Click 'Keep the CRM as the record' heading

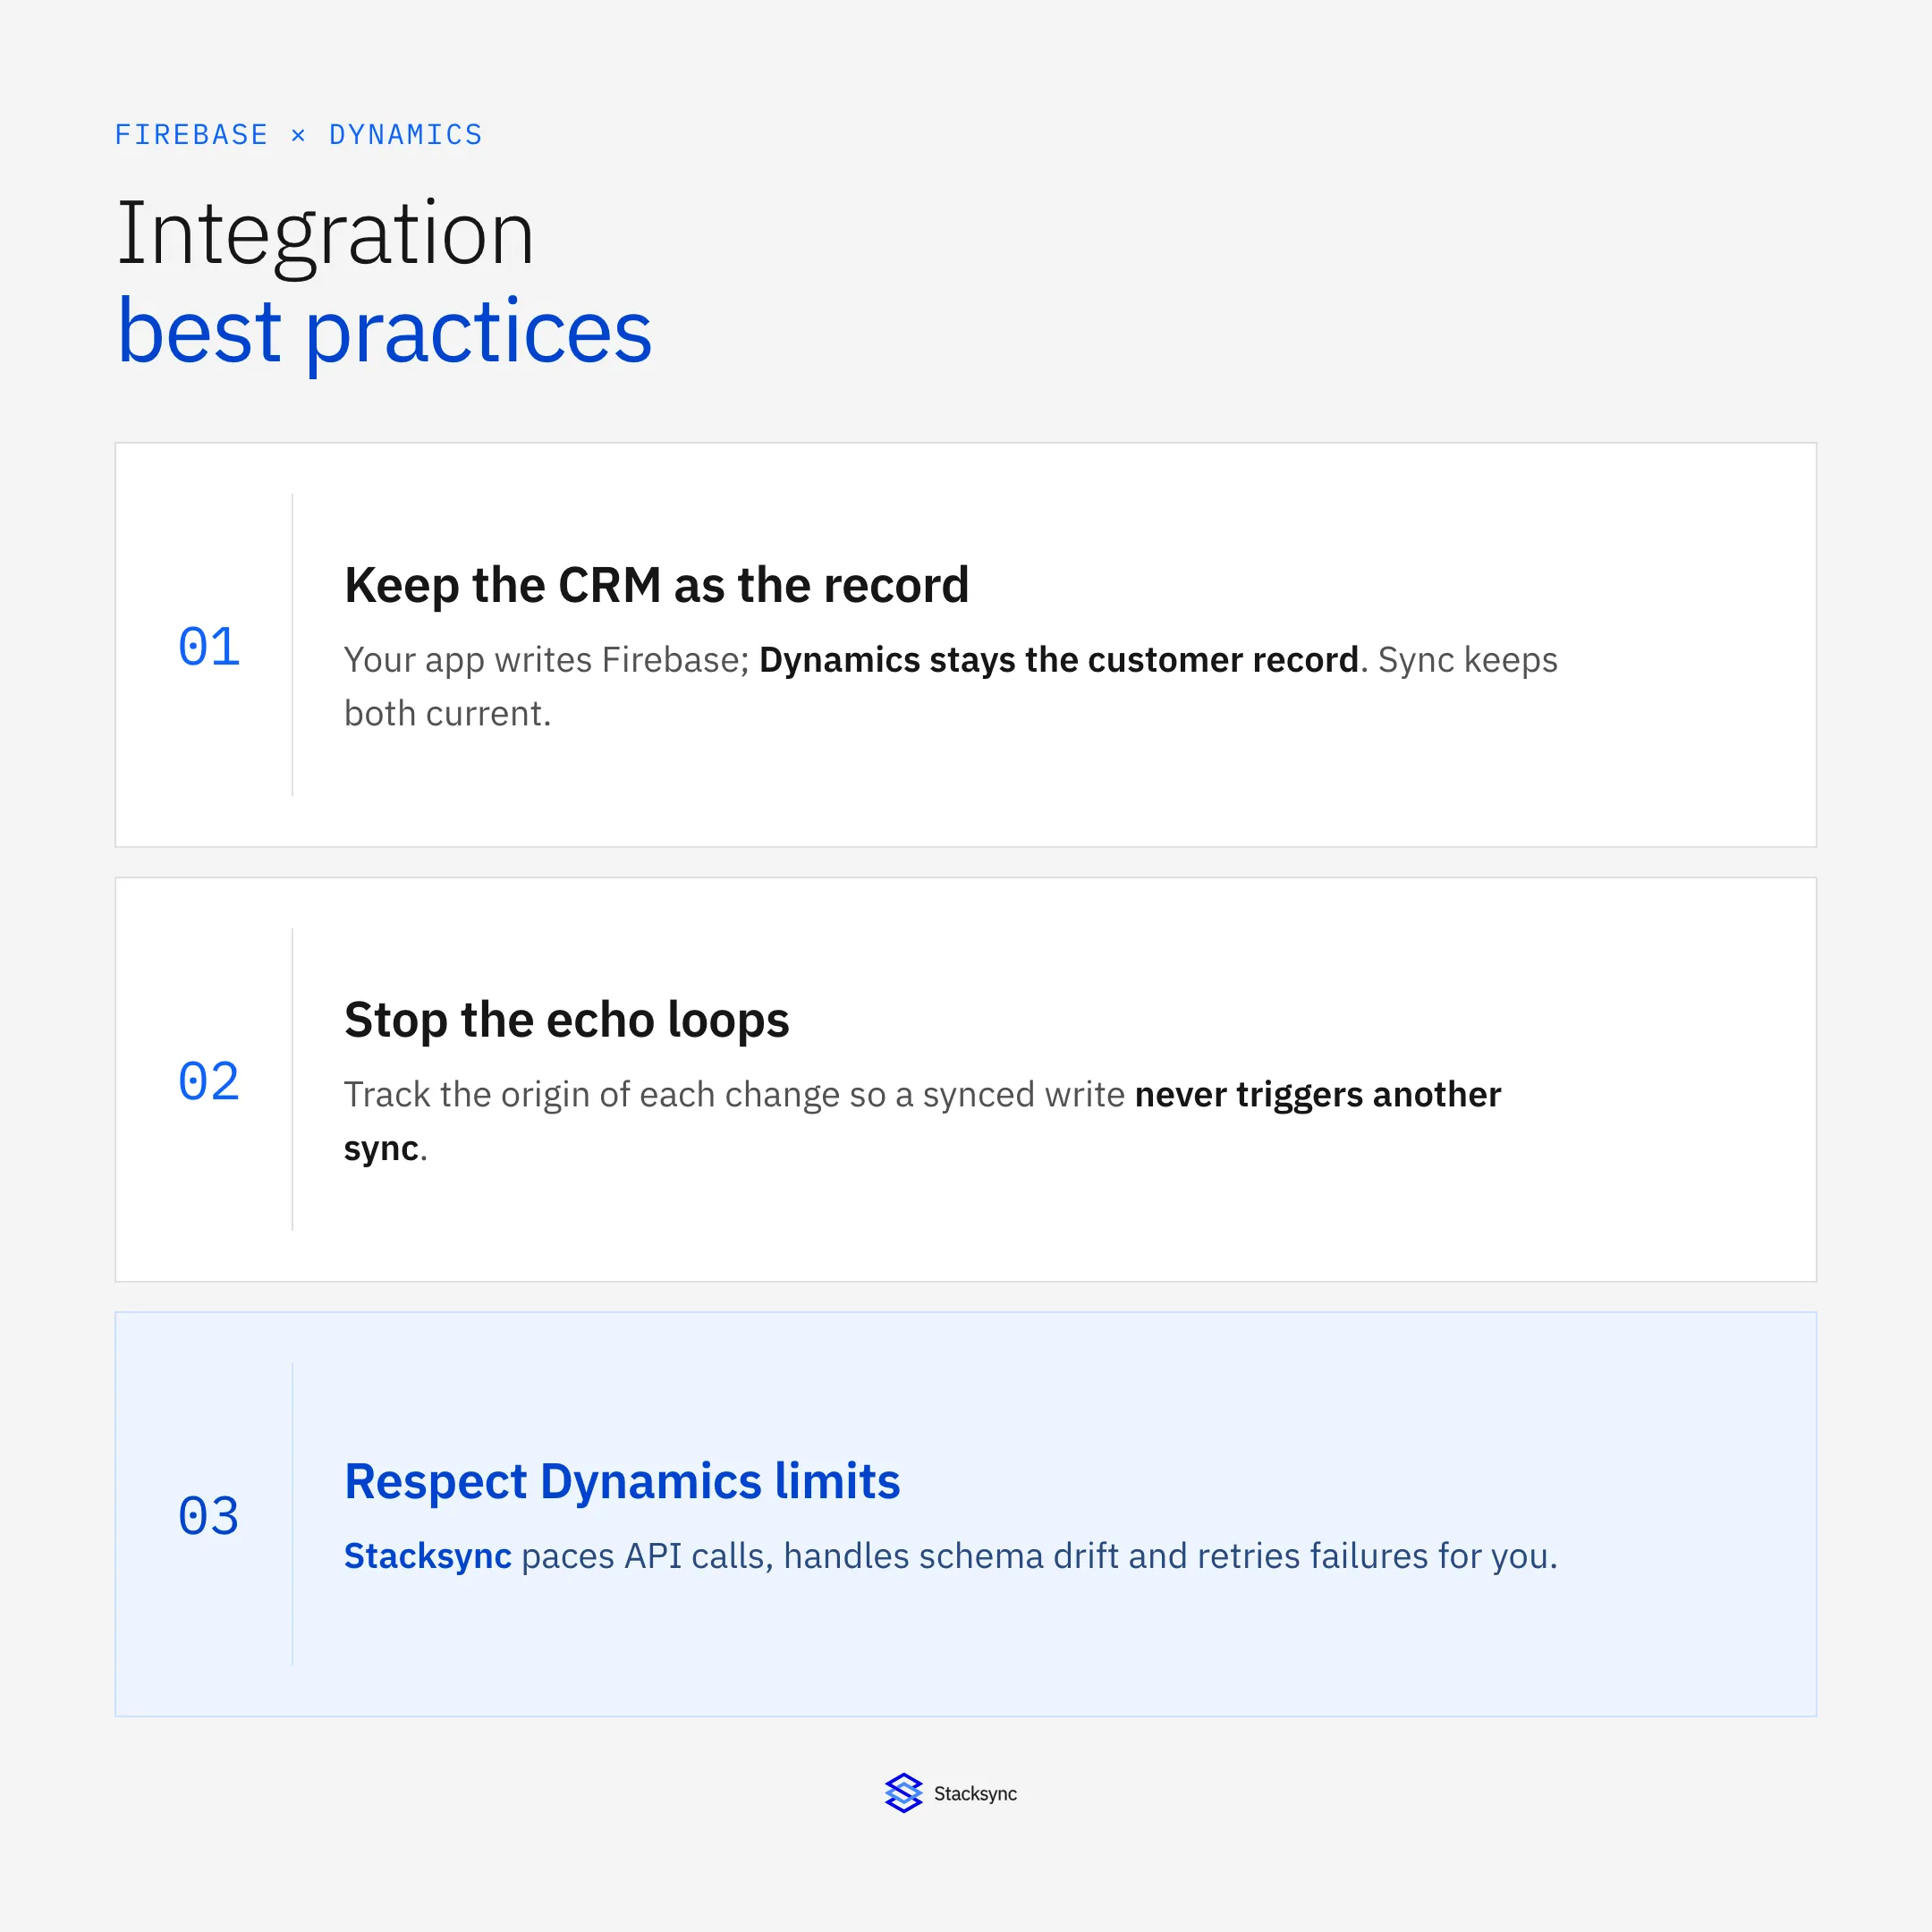[x=656, y=585]
